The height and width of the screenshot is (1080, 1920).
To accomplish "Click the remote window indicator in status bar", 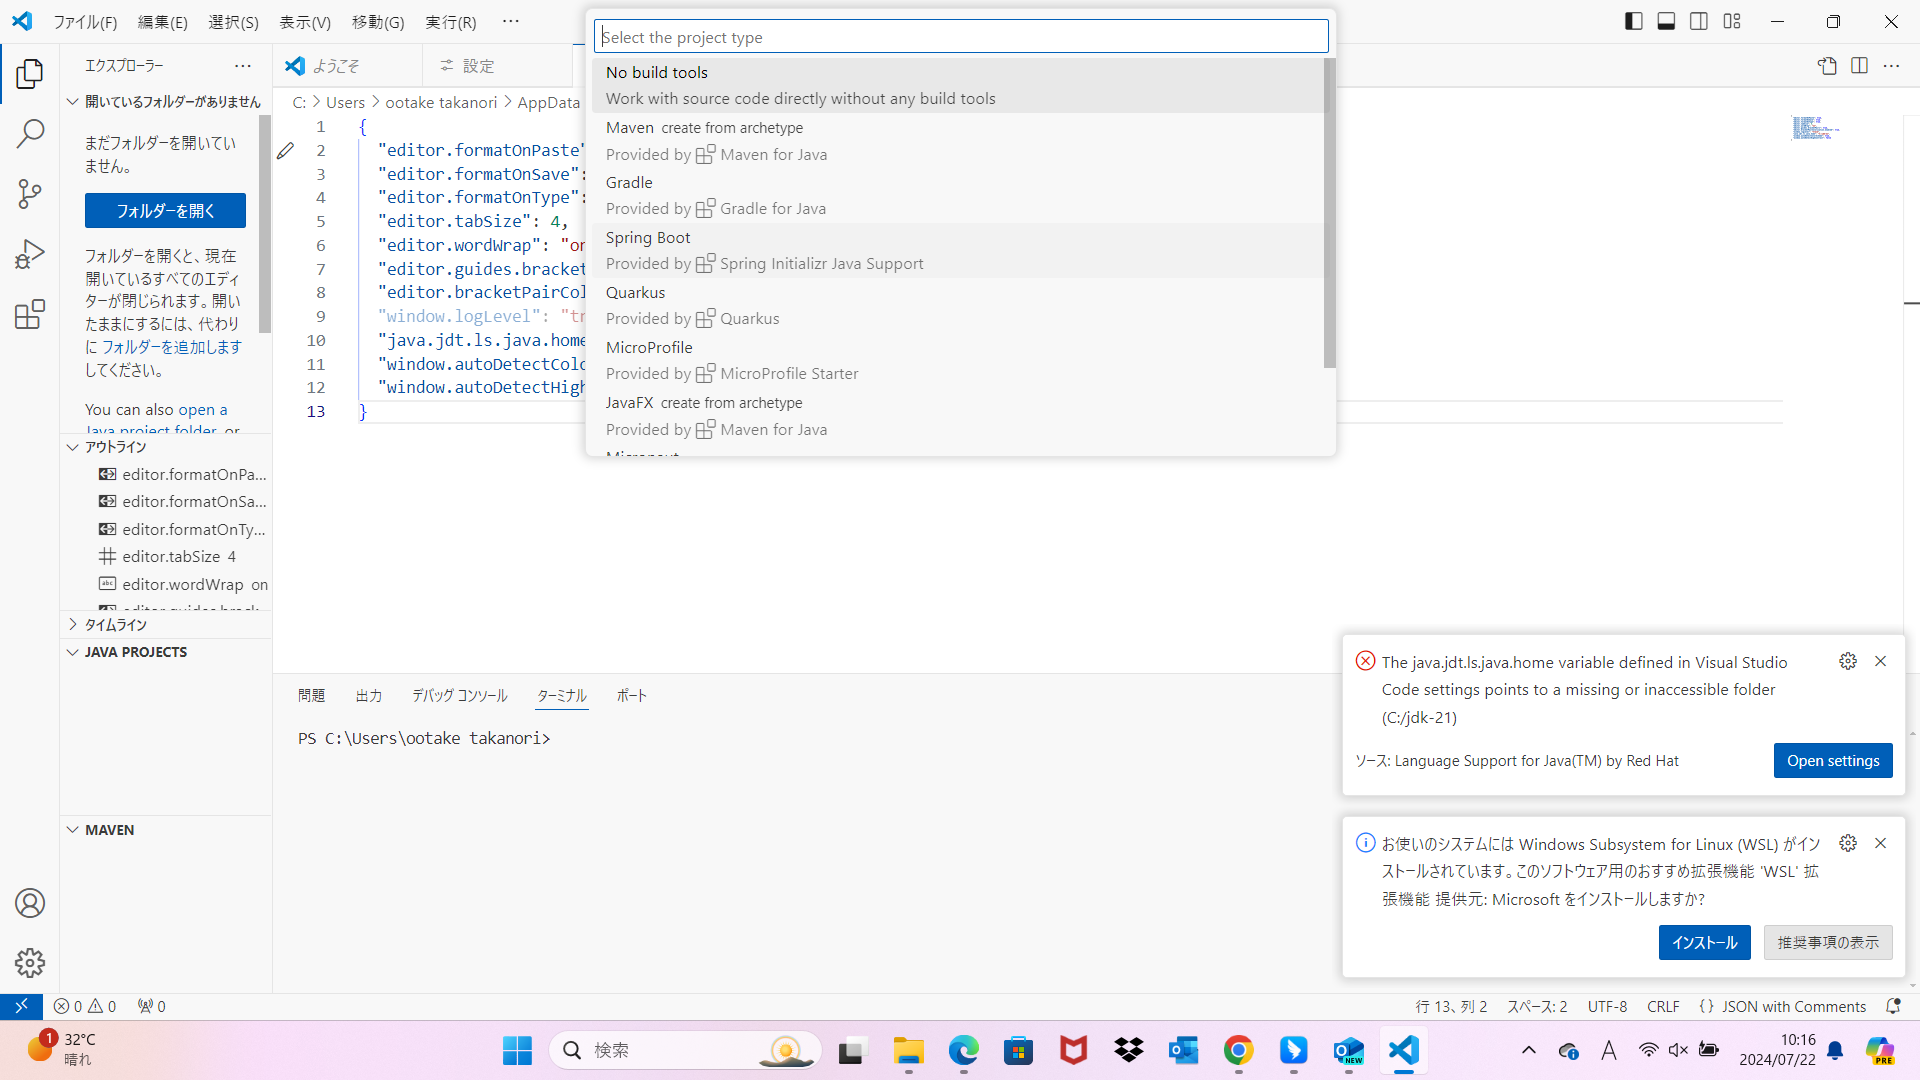I will click(21, 1006).
